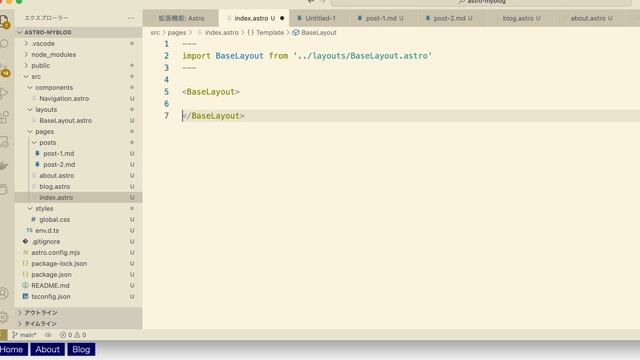Click the main branch indicator in status bar
The width and height of the screenshot is (640, 360).
24,335
